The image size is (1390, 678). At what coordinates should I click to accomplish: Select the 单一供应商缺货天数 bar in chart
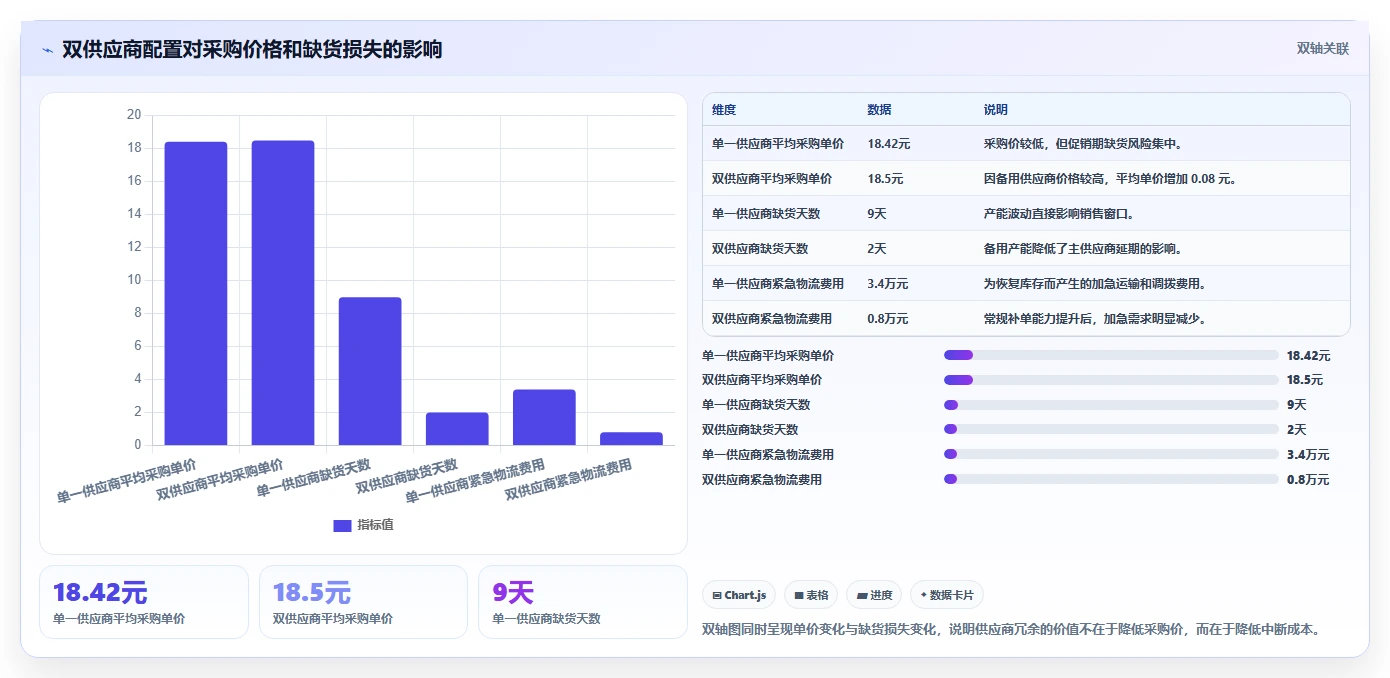pos(370,371)
